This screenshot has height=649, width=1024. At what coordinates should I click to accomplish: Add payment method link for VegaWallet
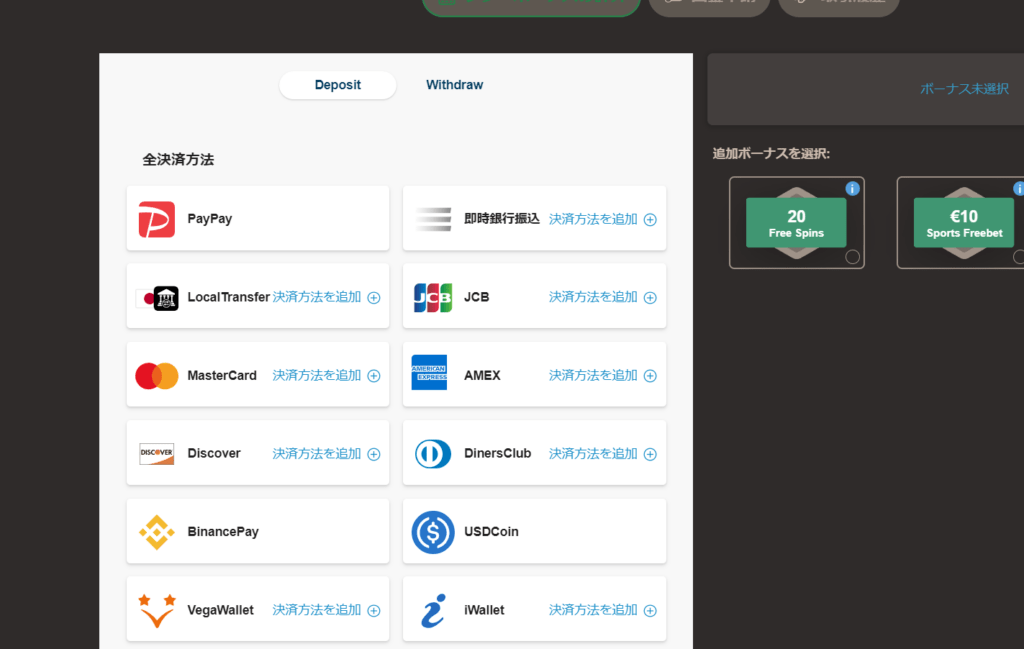[x=317, y=610]
